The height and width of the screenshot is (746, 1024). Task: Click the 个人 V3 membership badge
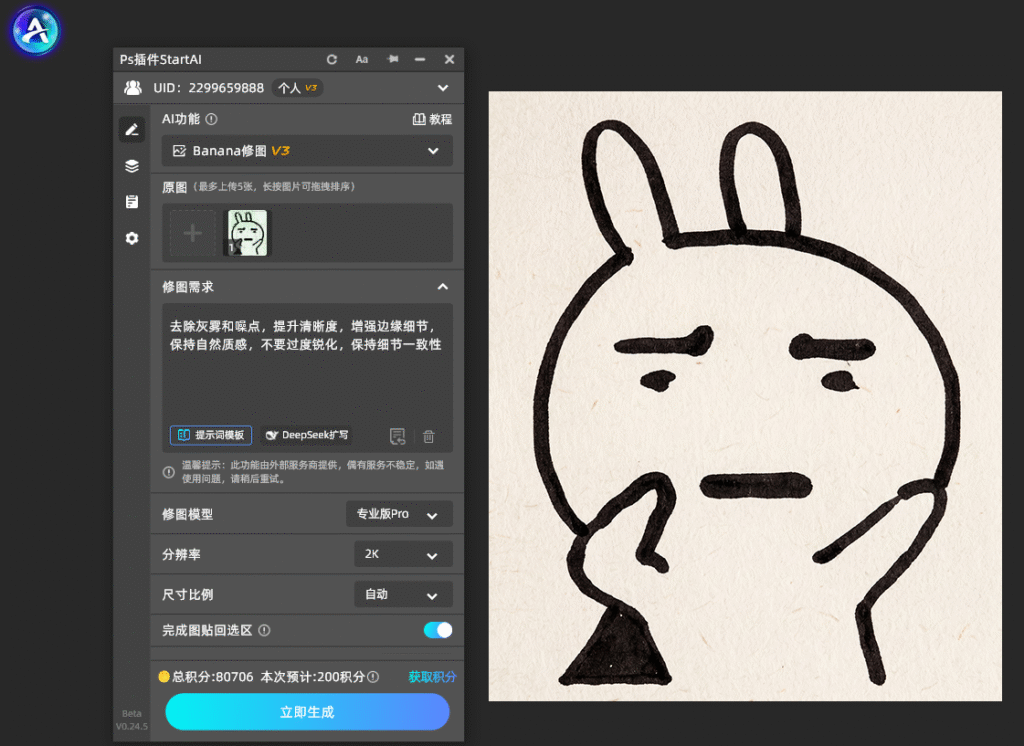coord(298,88)
